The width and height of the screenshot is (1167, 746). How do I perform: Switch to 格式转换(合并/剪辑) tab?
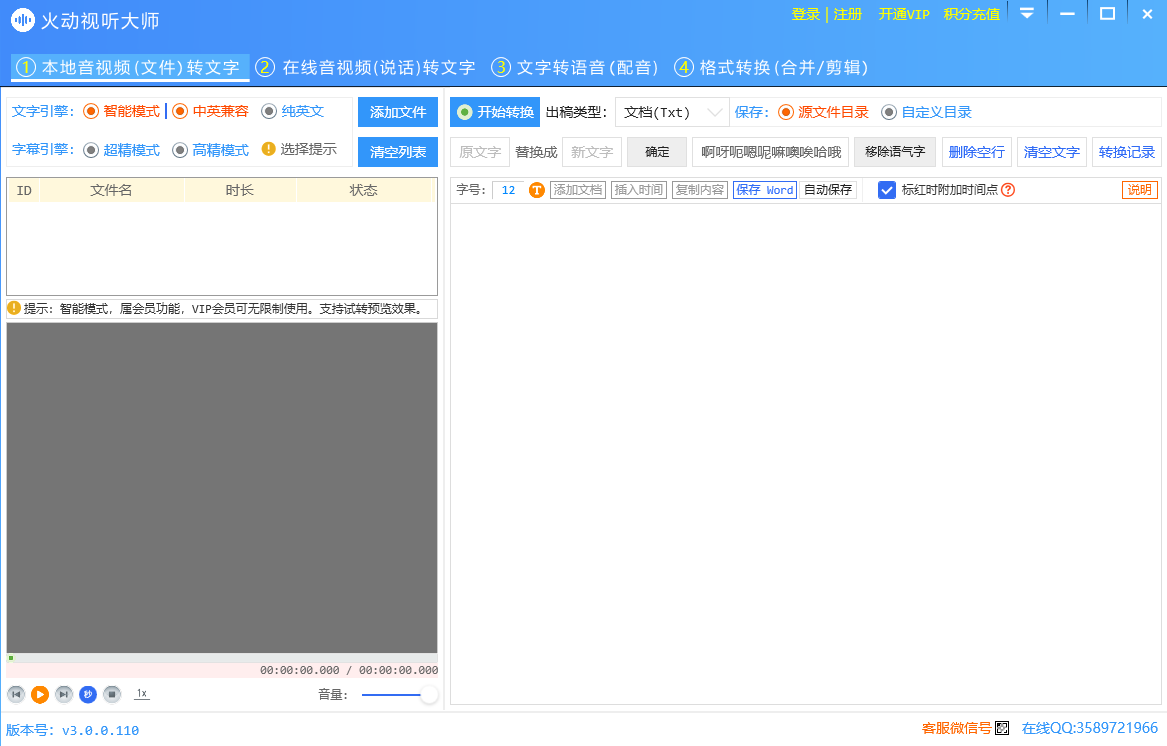pyautogui.click(x=772, y=68)
